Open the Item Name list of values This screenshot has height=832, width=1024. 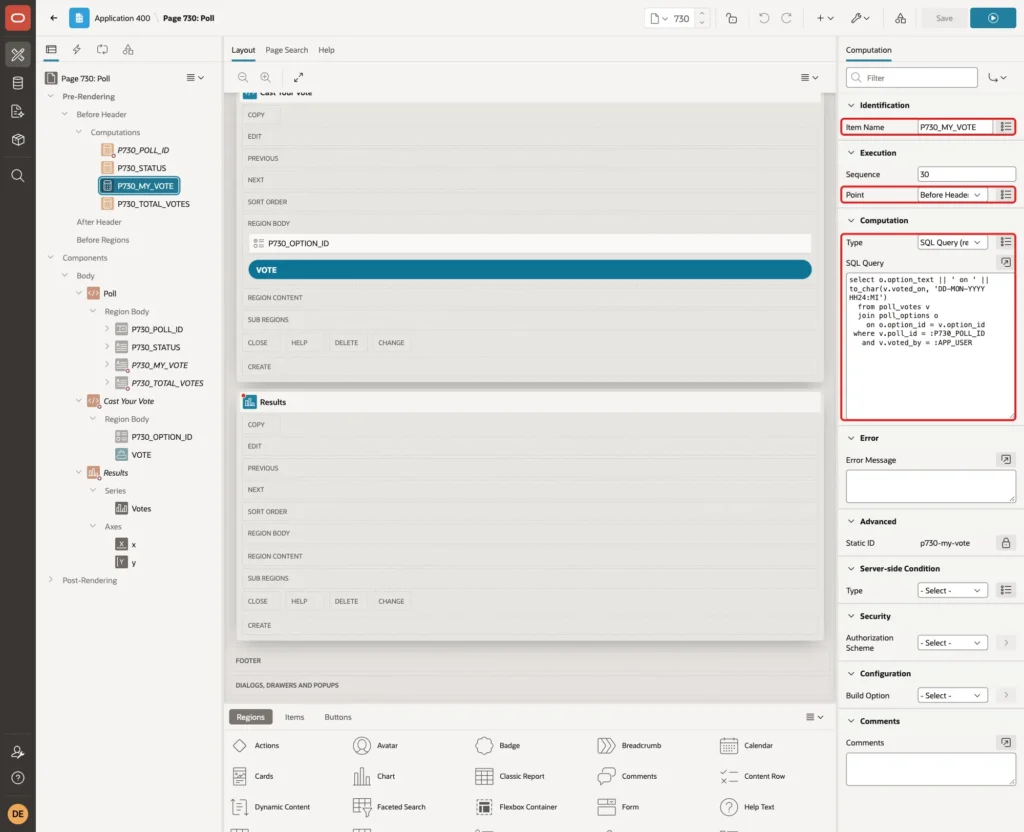pos(1006,127)
